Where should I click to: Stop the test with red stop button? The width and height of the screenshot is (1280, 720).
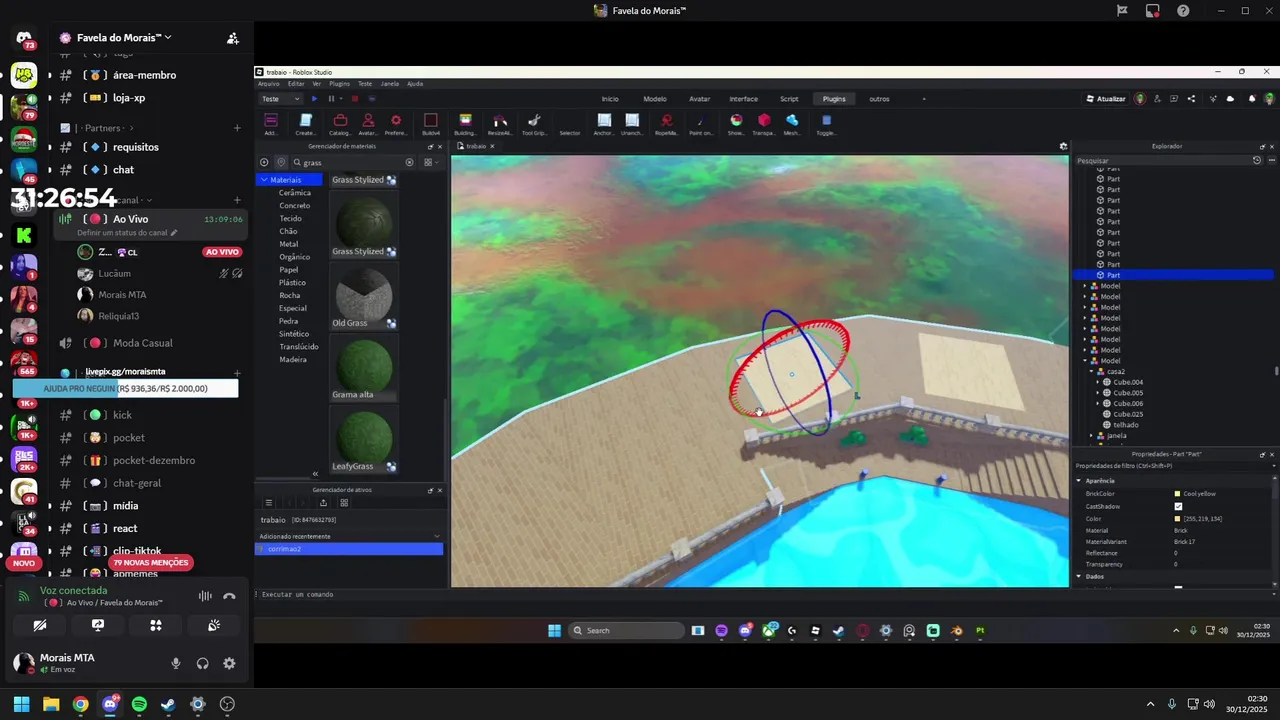click(354, 99)
